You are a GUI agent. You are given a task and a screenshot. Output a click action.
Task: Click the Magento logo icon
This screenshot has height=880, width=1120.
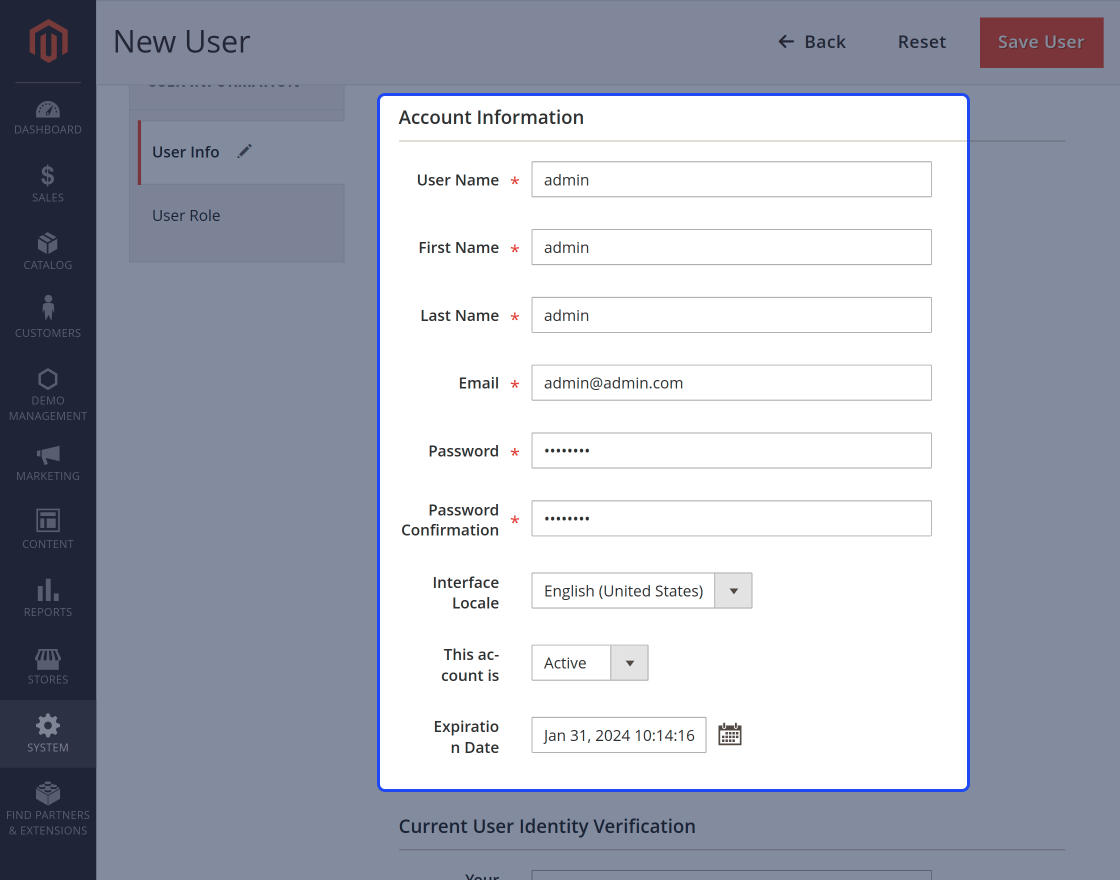tap(48, 41)
